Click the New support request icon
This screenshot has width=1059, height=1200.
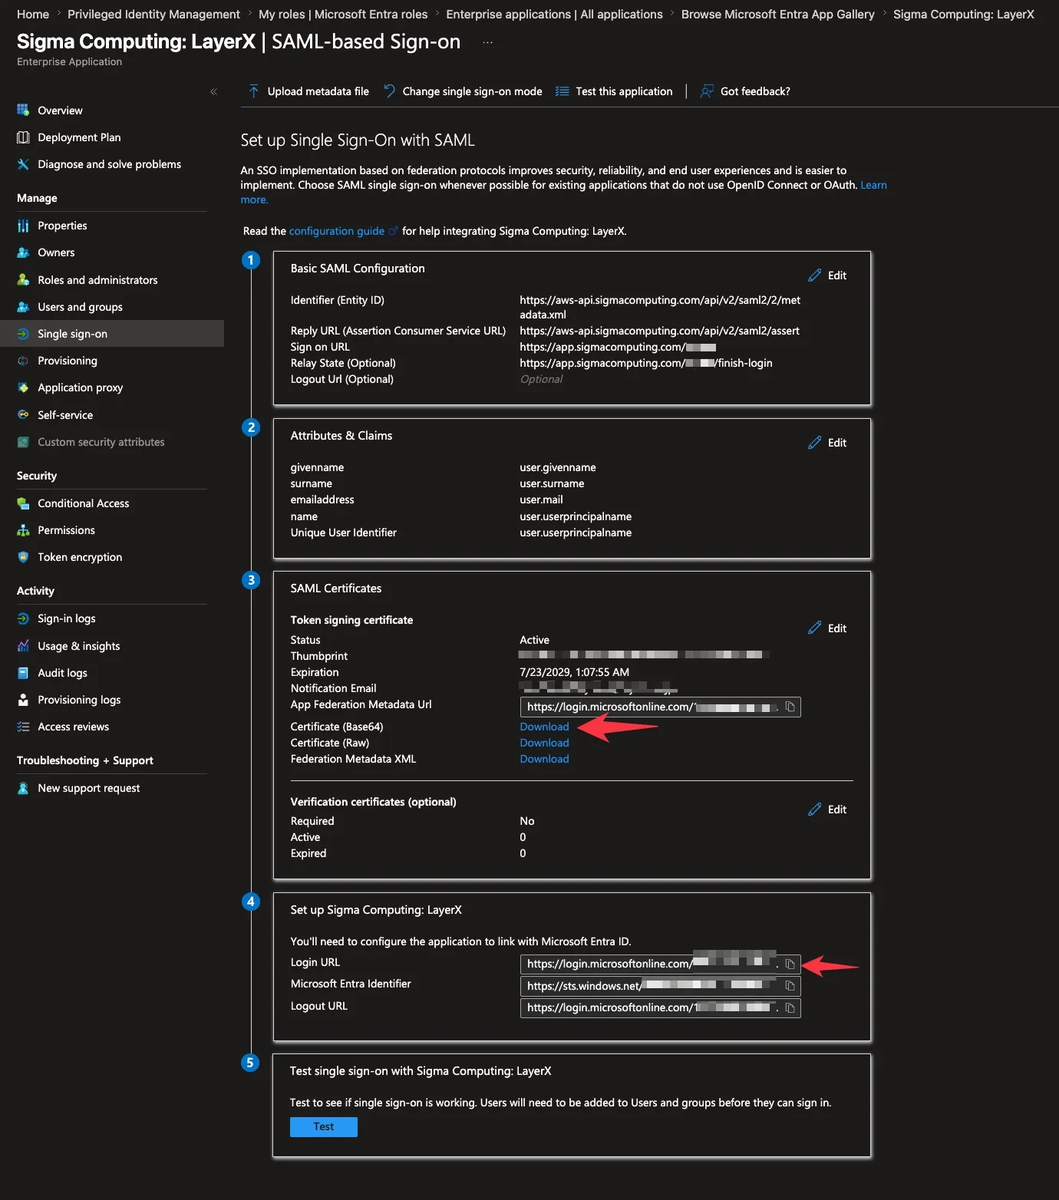point(24,788)
